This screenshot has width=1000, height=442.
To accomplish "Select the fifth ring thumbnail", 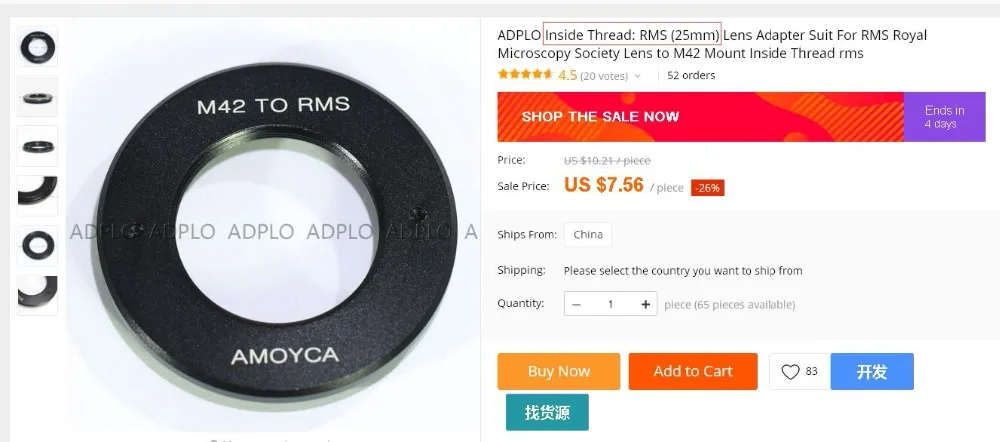I will tap(38, 246).
